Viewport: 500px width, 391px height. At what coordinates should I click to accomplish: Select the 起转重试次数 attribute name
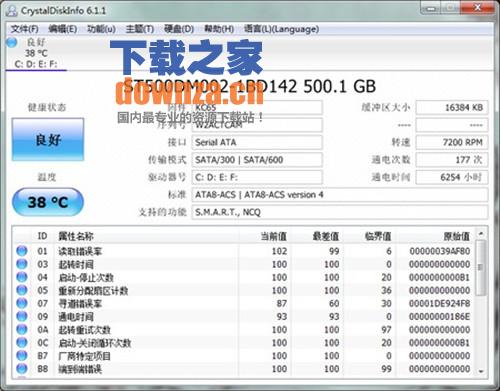(x=84, y=330)
